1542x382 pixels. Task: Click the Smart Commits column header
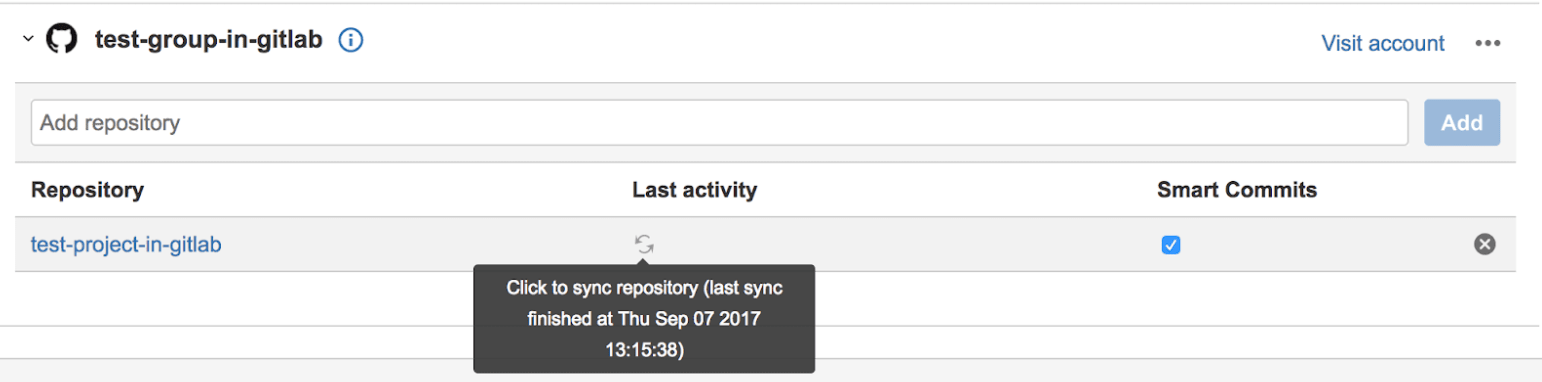coord(1237,190)
